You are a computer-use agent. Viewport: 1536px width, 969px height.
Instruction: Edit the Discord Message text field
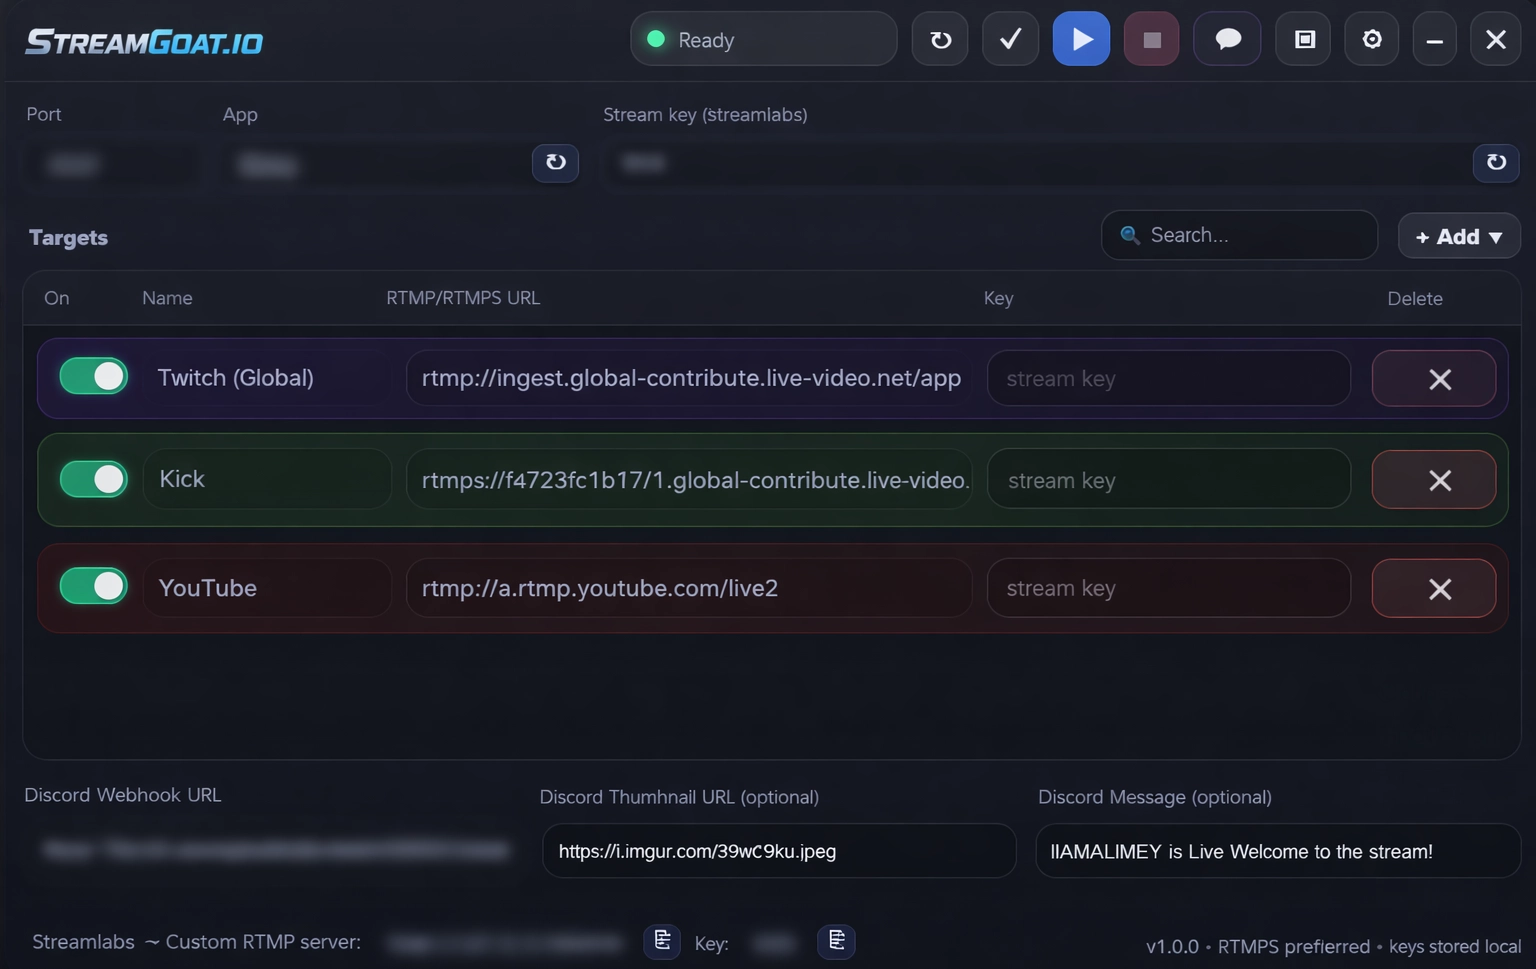pyautogui.click(x=1277, y=851)
